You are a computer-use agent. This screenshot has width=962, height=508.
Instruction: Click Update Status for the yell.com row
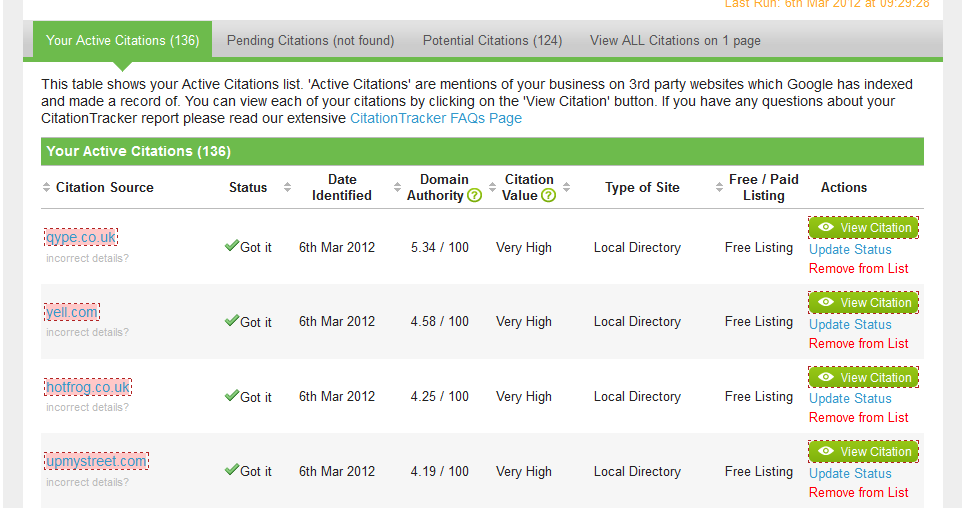(x=850, y=324)
